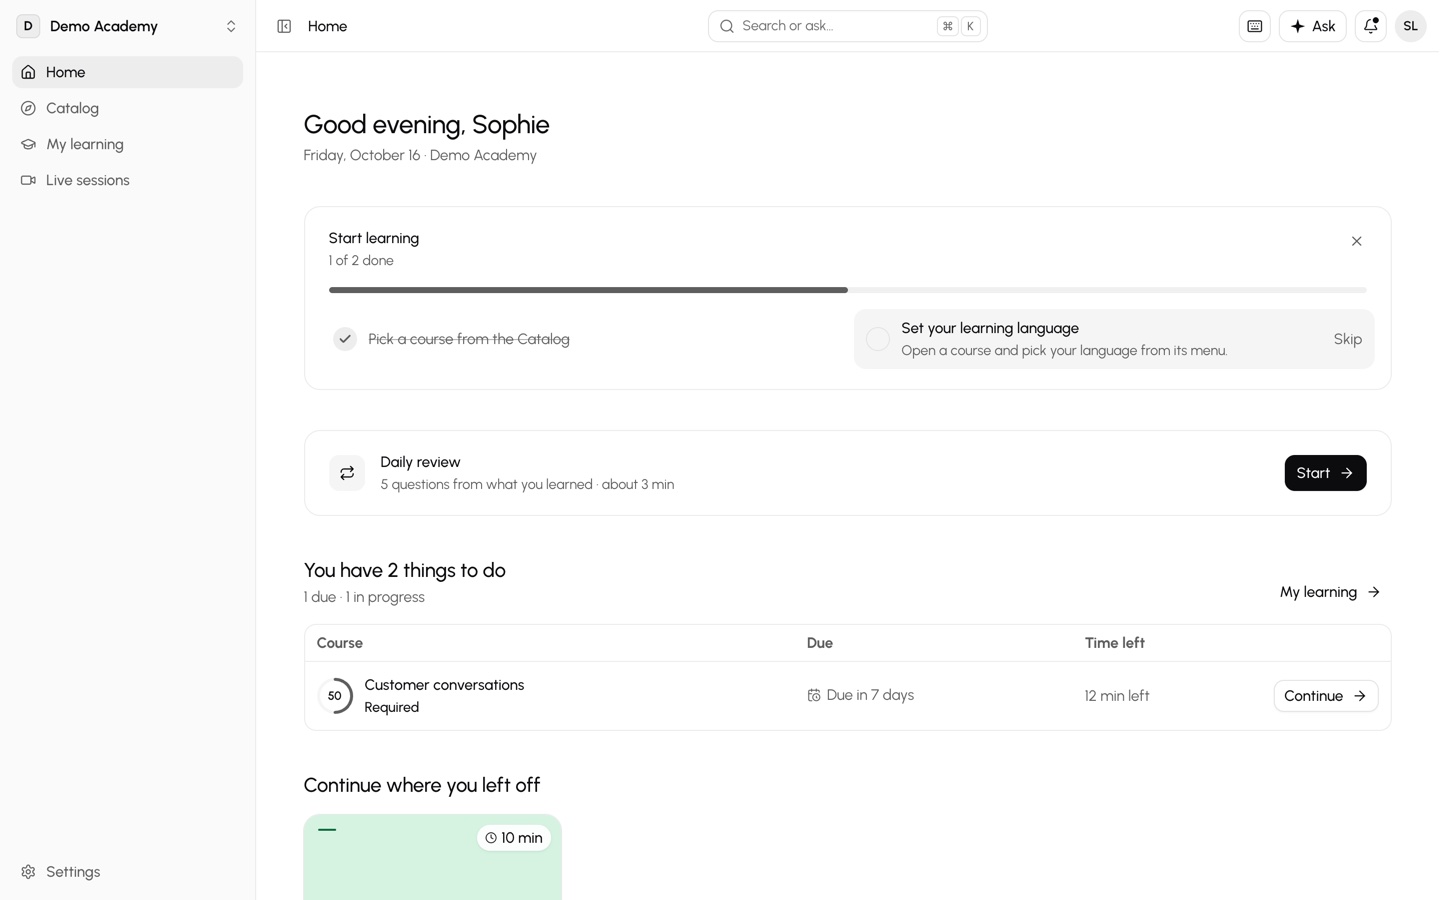Skip setting the learning language

tap(1347, 339)
